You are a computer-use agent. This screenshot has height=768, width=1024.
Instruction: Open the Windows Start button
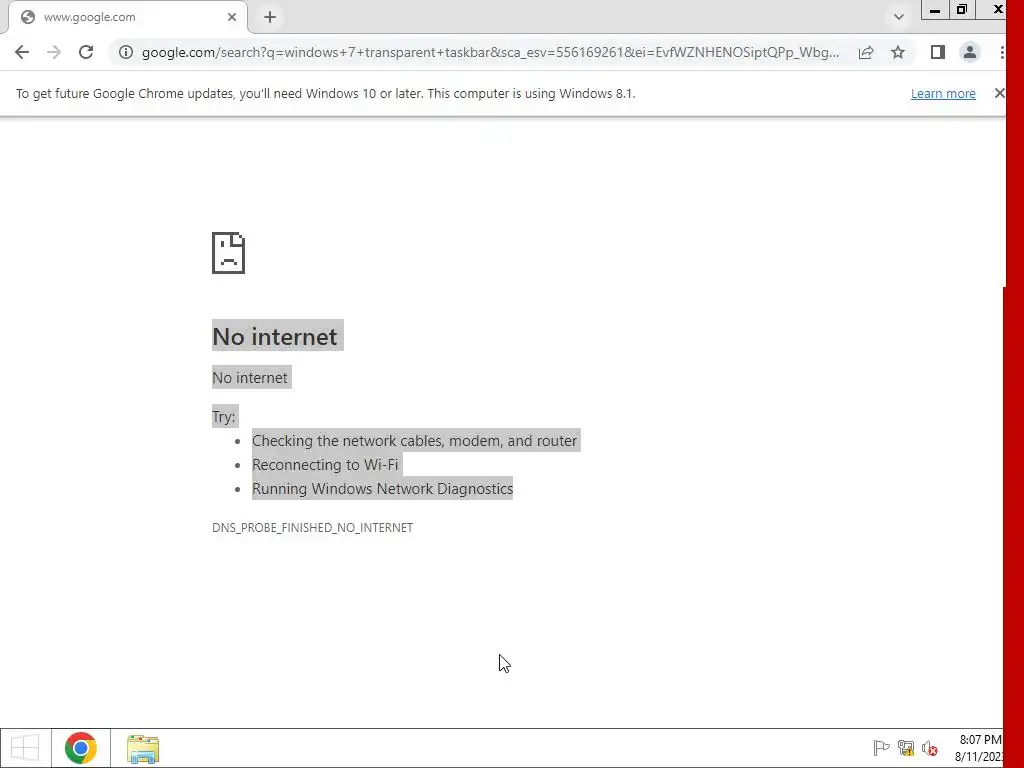[x=25, y=748]
